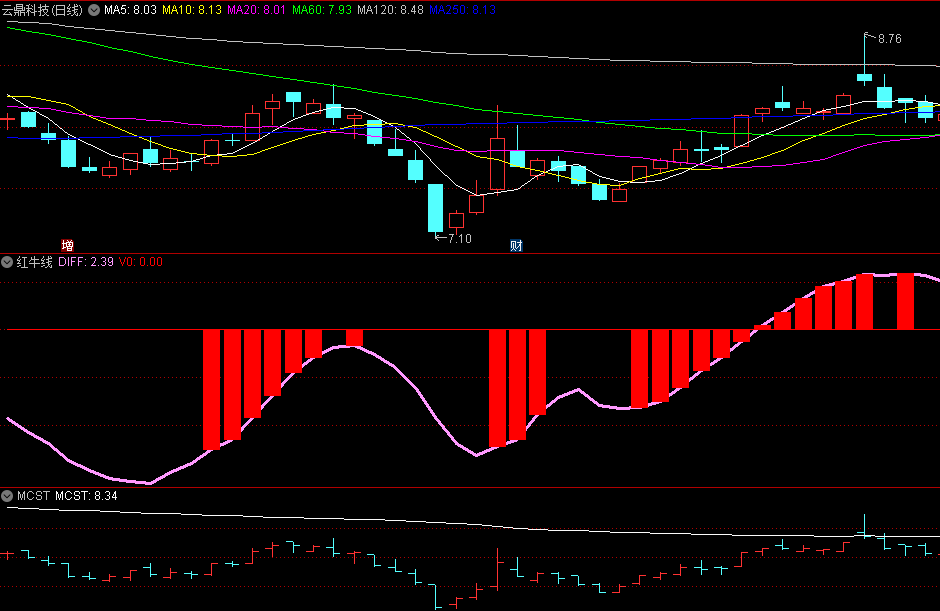Screen dimensions: 940x611
Task: Select the long cyan candlestick above 7.10
Action: 435,208
